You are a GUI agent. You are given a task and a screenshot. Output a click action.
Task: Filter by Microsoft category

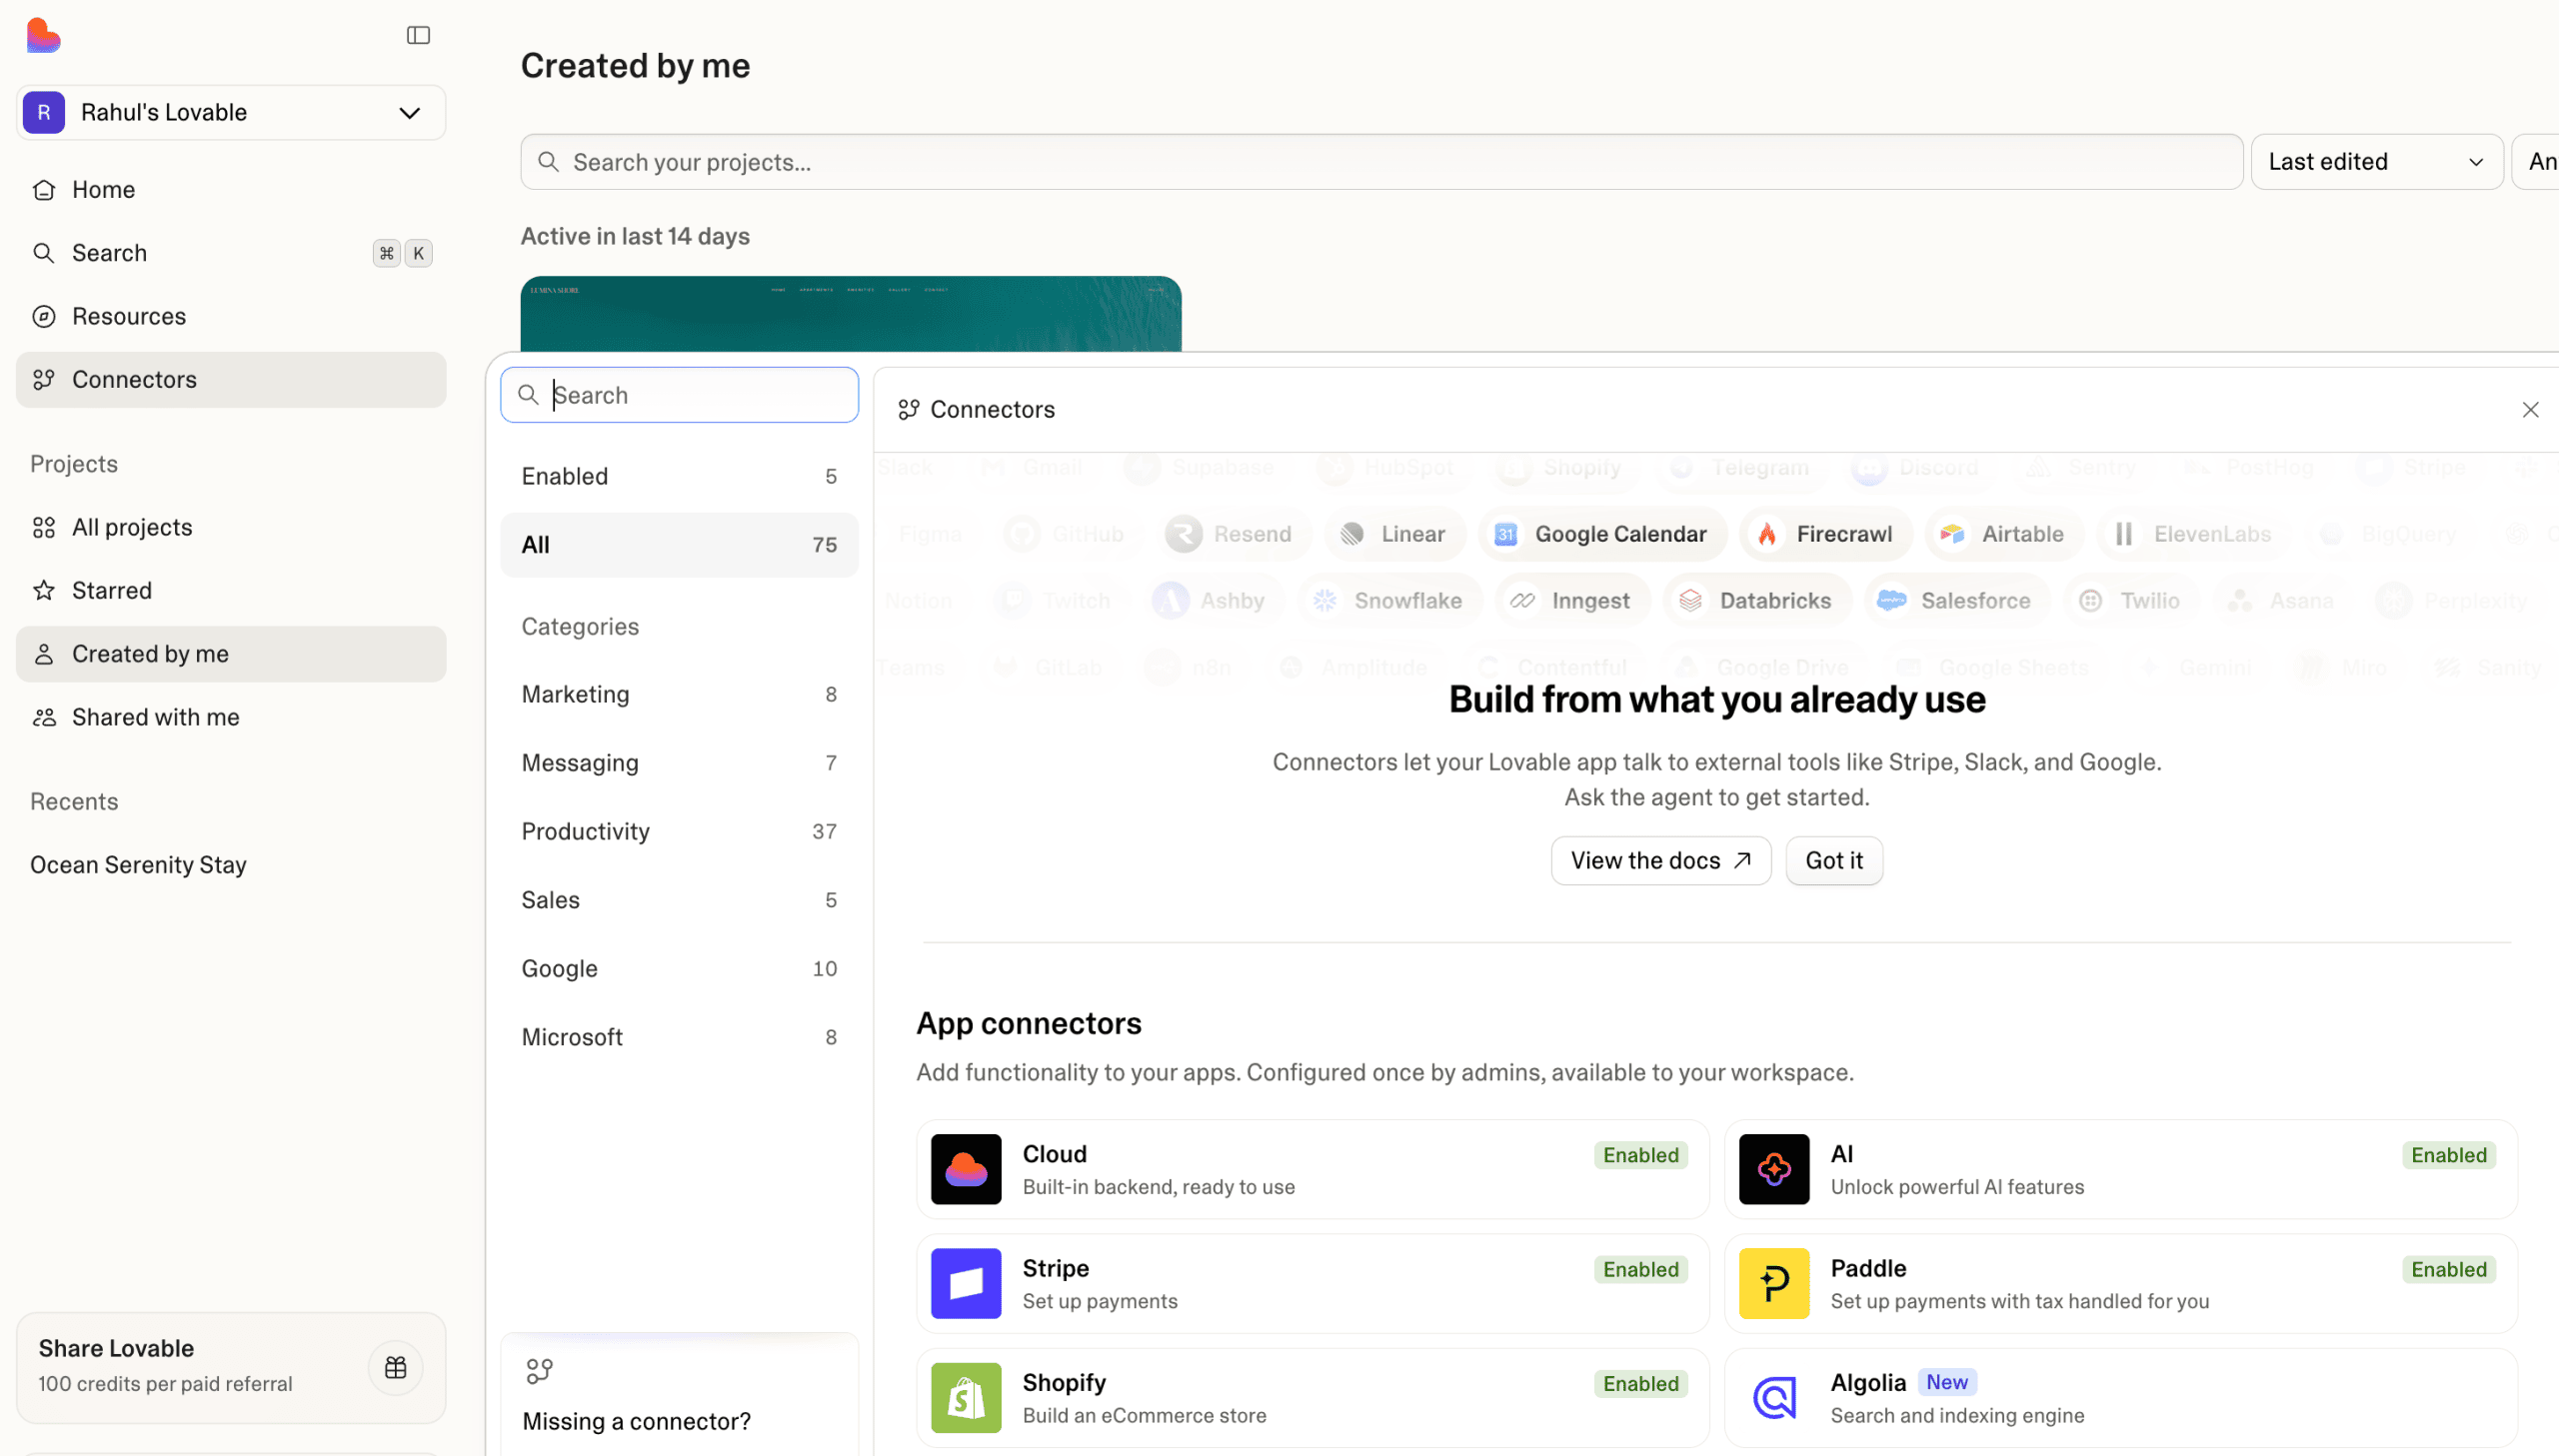(679, 1037)
